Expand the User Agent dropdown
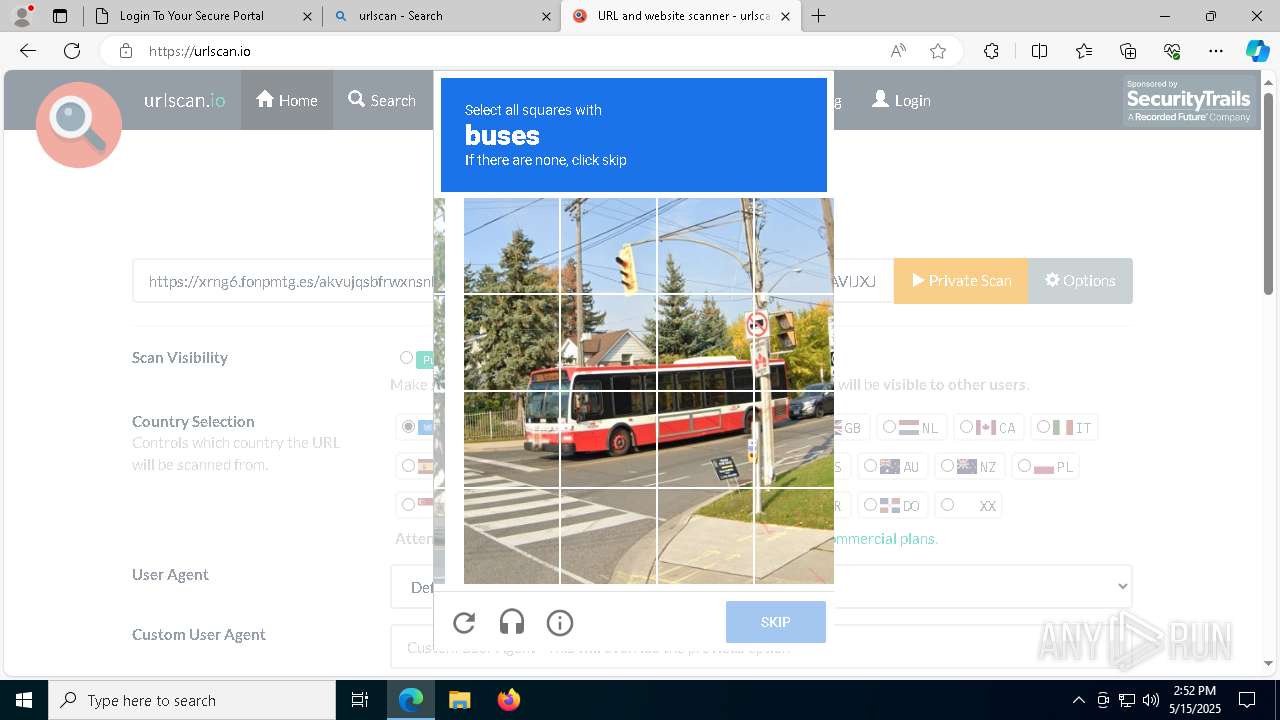This screenshot has height=720, width=1280. tap(761, 587)
